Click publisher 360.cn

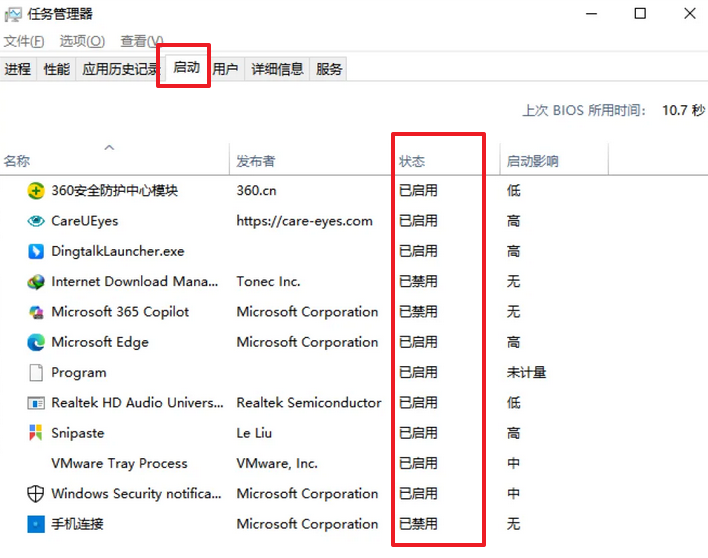(256, 191)
